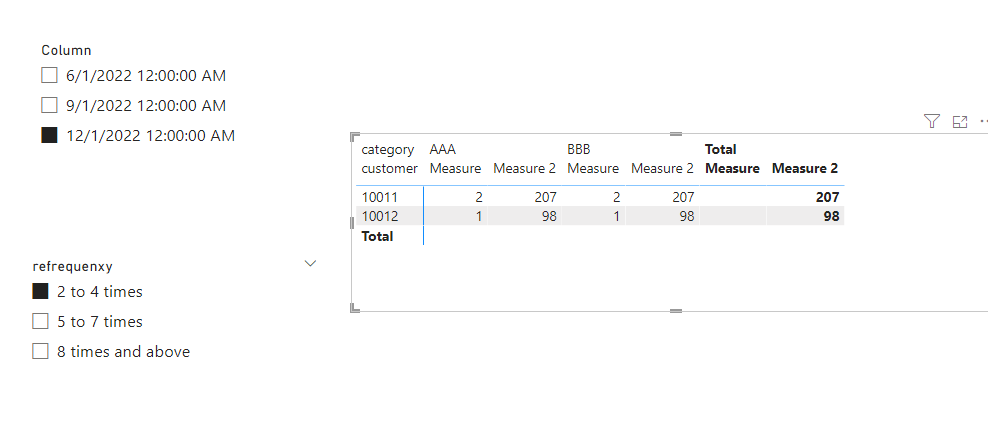Click the BBB column group header

(578, 150)
